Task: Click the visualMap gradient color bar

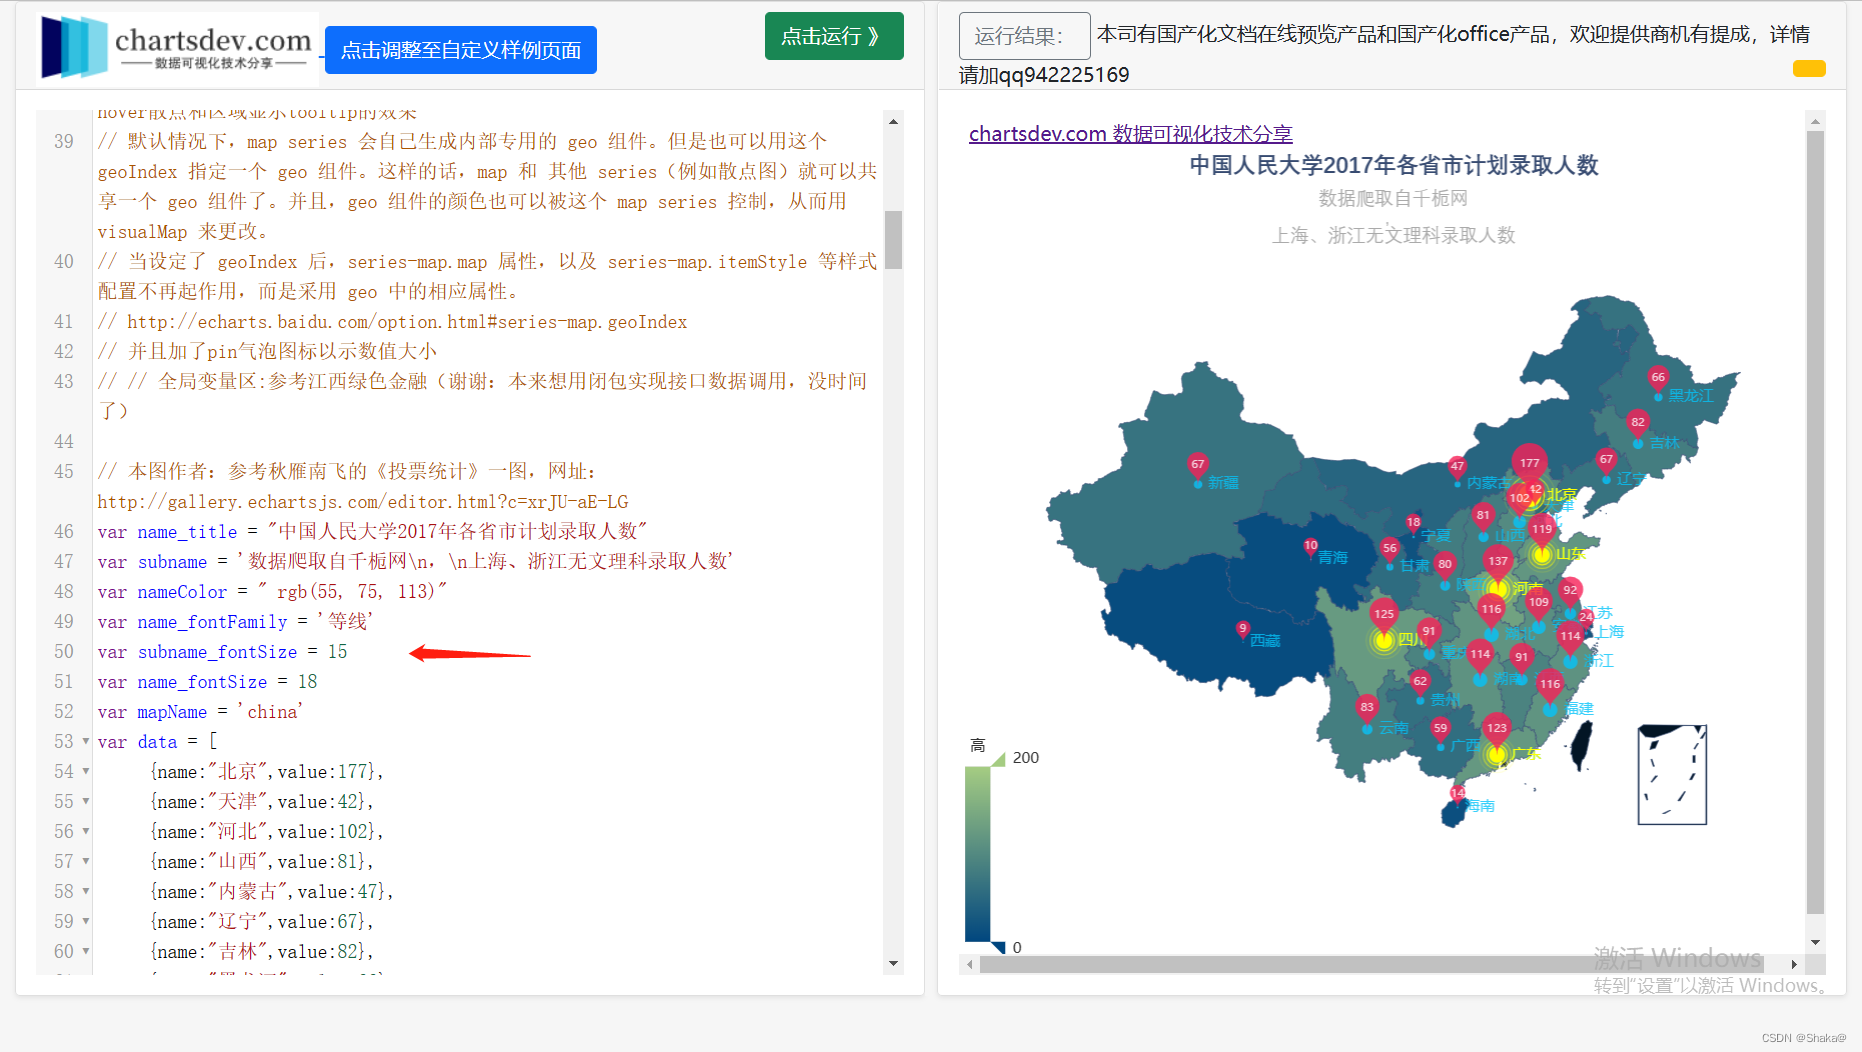Action: (x=977, y=854)
